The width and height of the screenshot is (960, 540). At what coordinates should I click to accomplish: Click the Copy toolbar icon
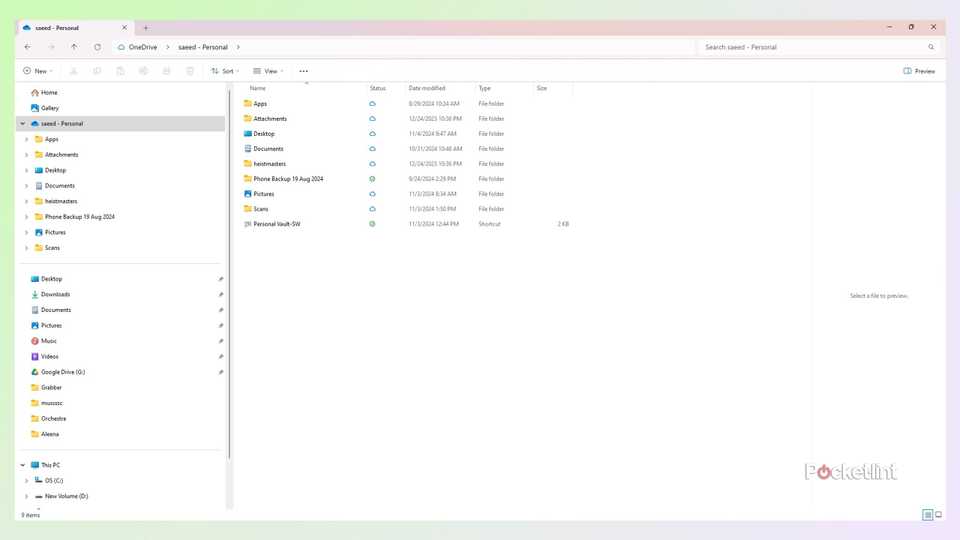pos(97,71)
